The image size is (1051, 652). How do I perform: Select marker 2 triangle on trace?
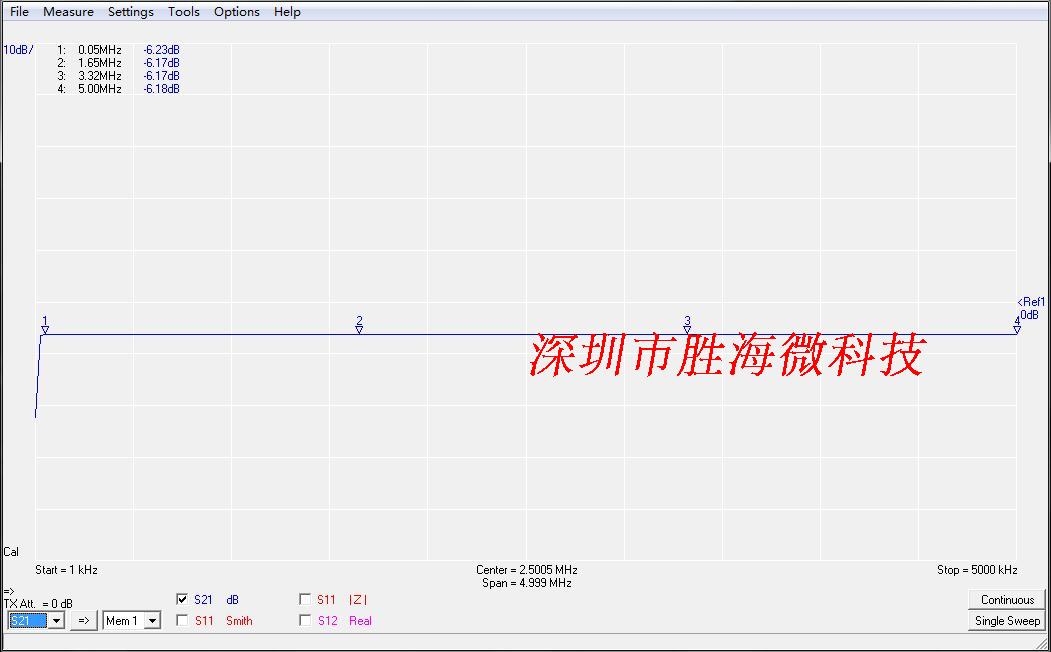pyautogui.click(x=359, y=330)
